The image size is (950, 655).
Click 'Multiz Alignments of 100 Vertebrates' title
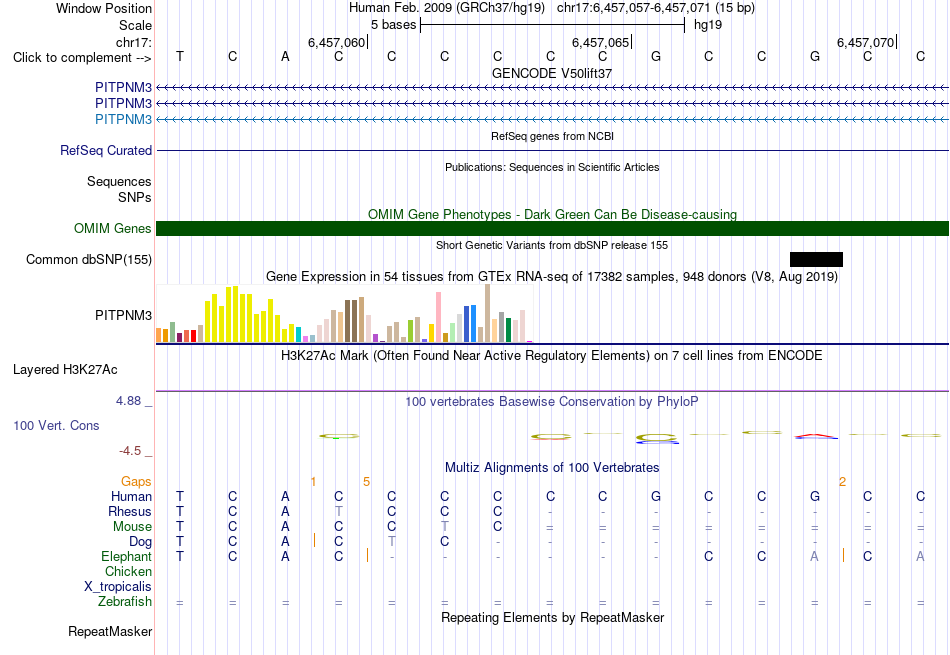(x=552, y=468)
